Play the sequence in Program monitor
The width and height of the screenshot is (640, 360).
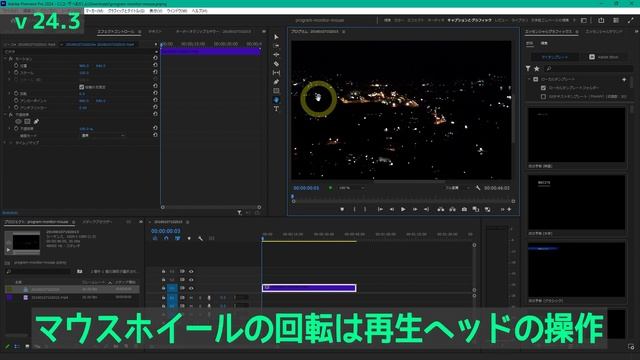pyautogui.click(x=403, y=209)
